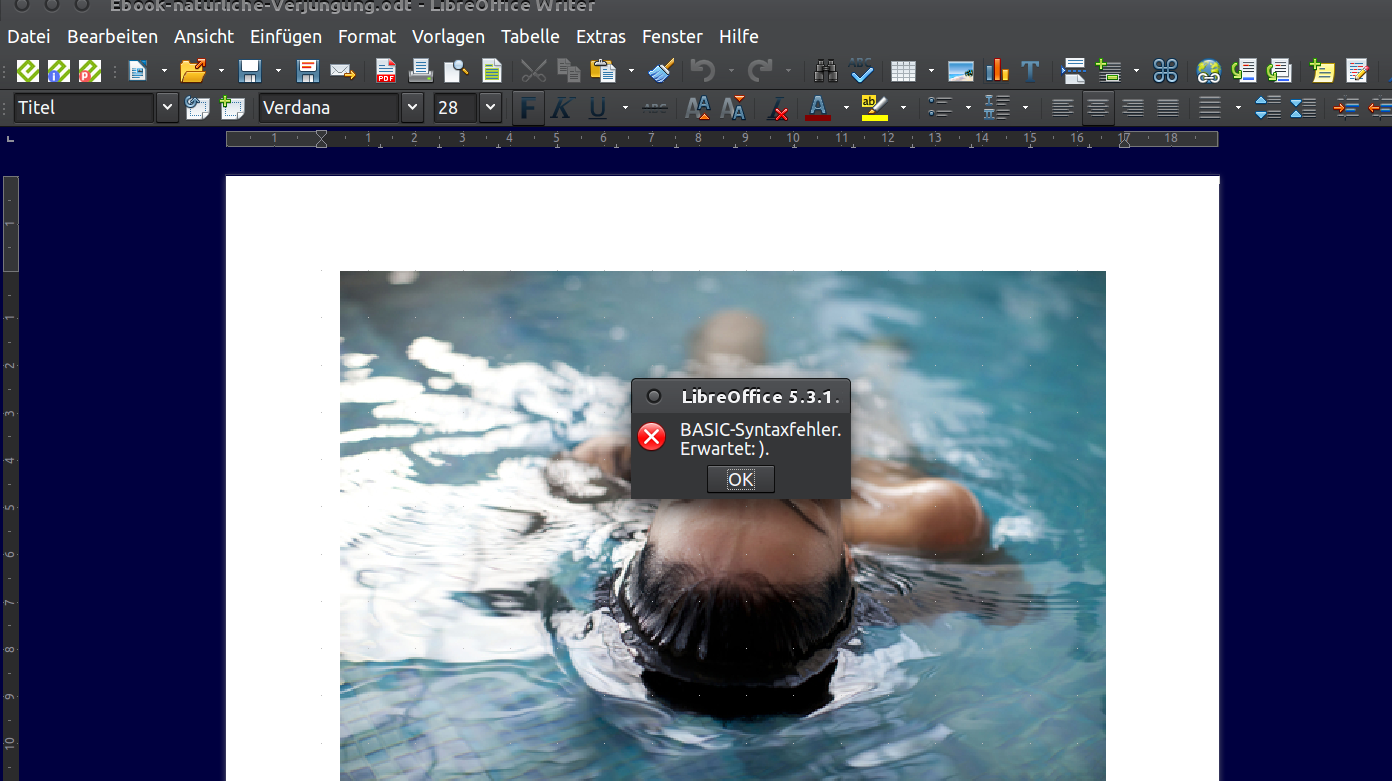Open the Datei menu
Viewport: 1392px width, 781px height.
coord(28,36)
